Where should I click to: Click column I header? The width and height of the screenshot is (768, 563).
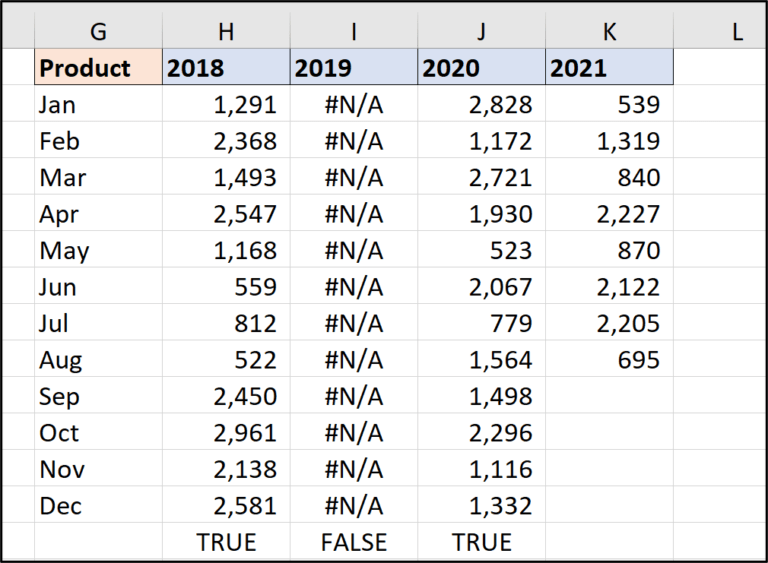[x=354, y=31]
